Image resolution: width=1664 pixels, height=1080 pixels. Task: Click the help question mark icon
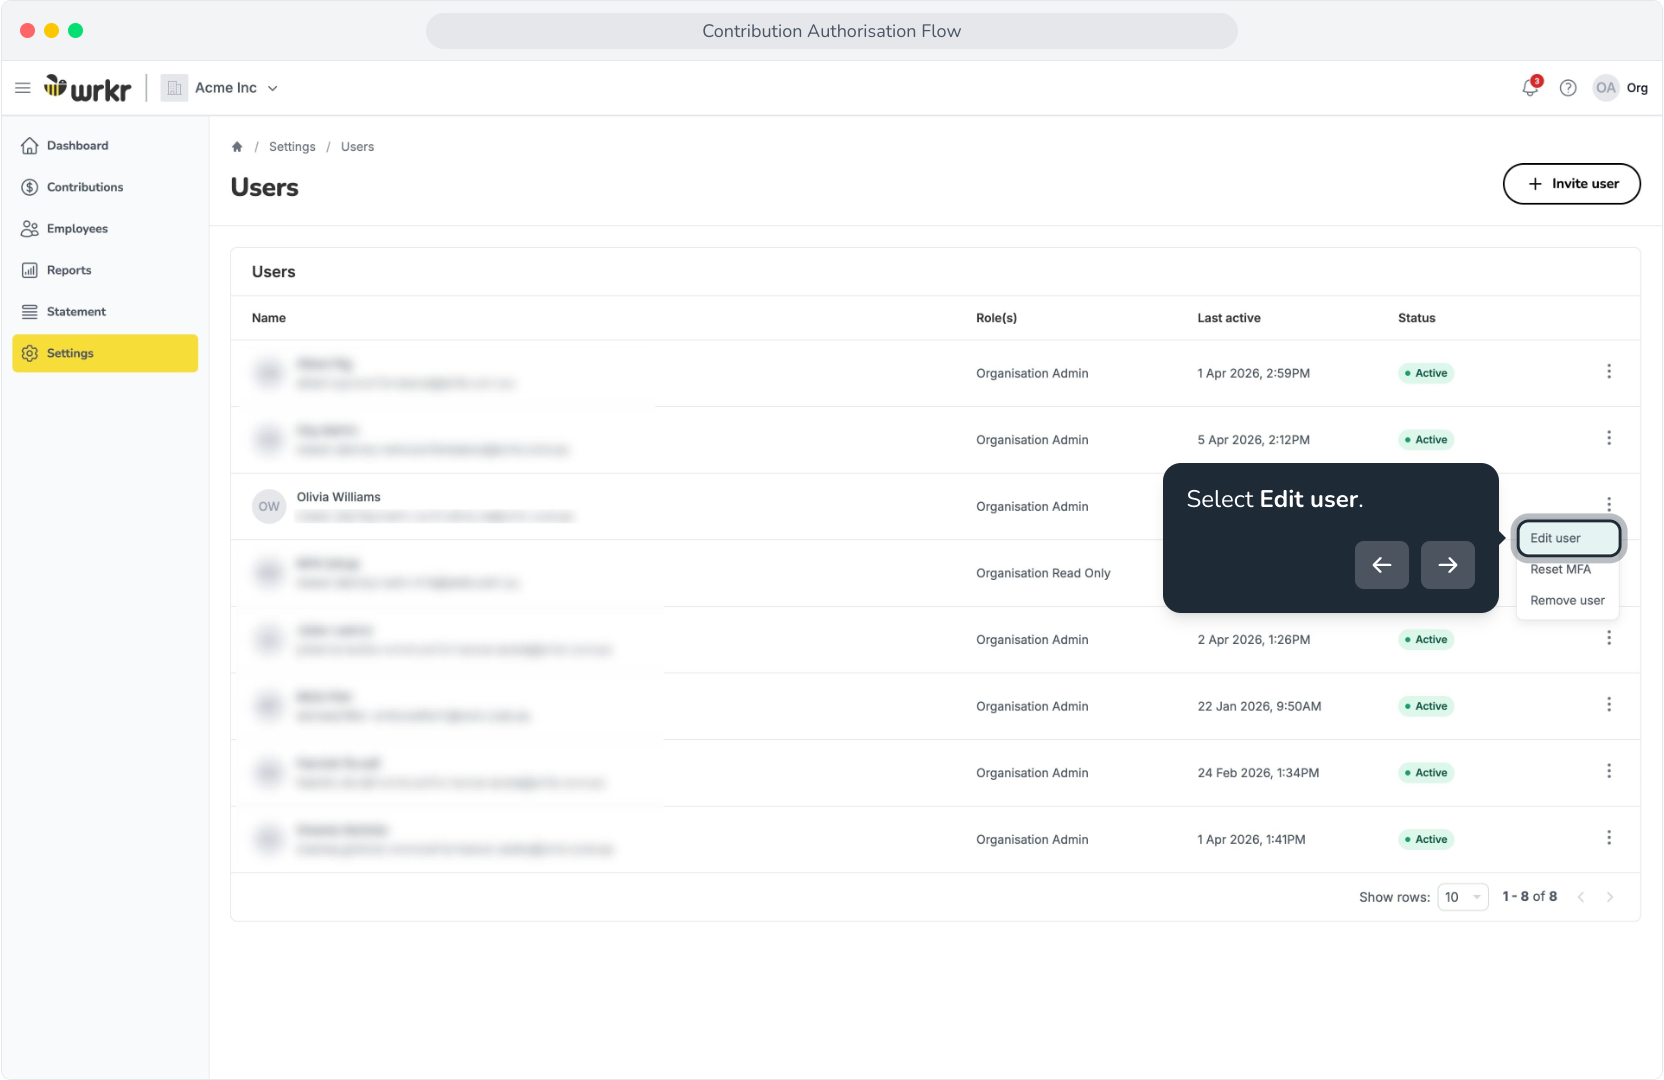coord(1568,88)
